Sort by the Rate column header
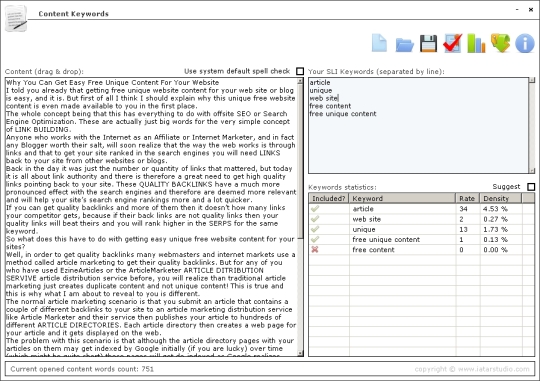540x381 pixels. point(468,198)
